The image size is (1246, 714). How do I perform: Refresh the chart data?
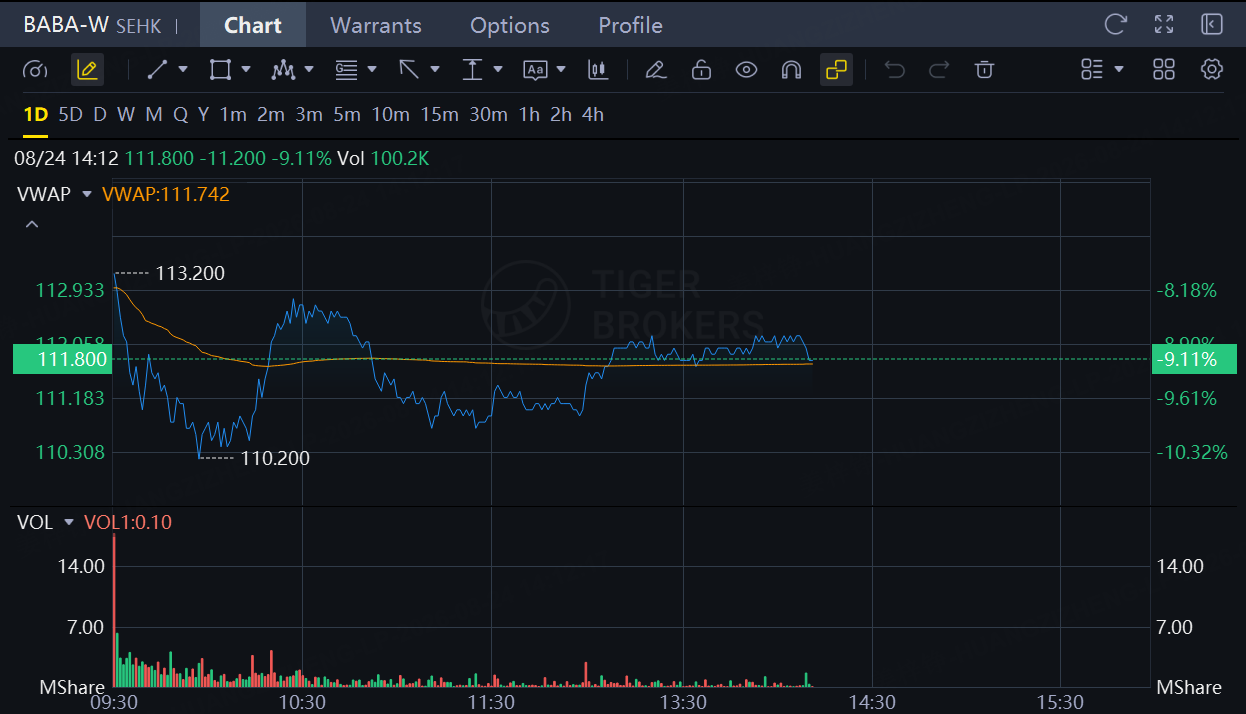point(1116,25)
